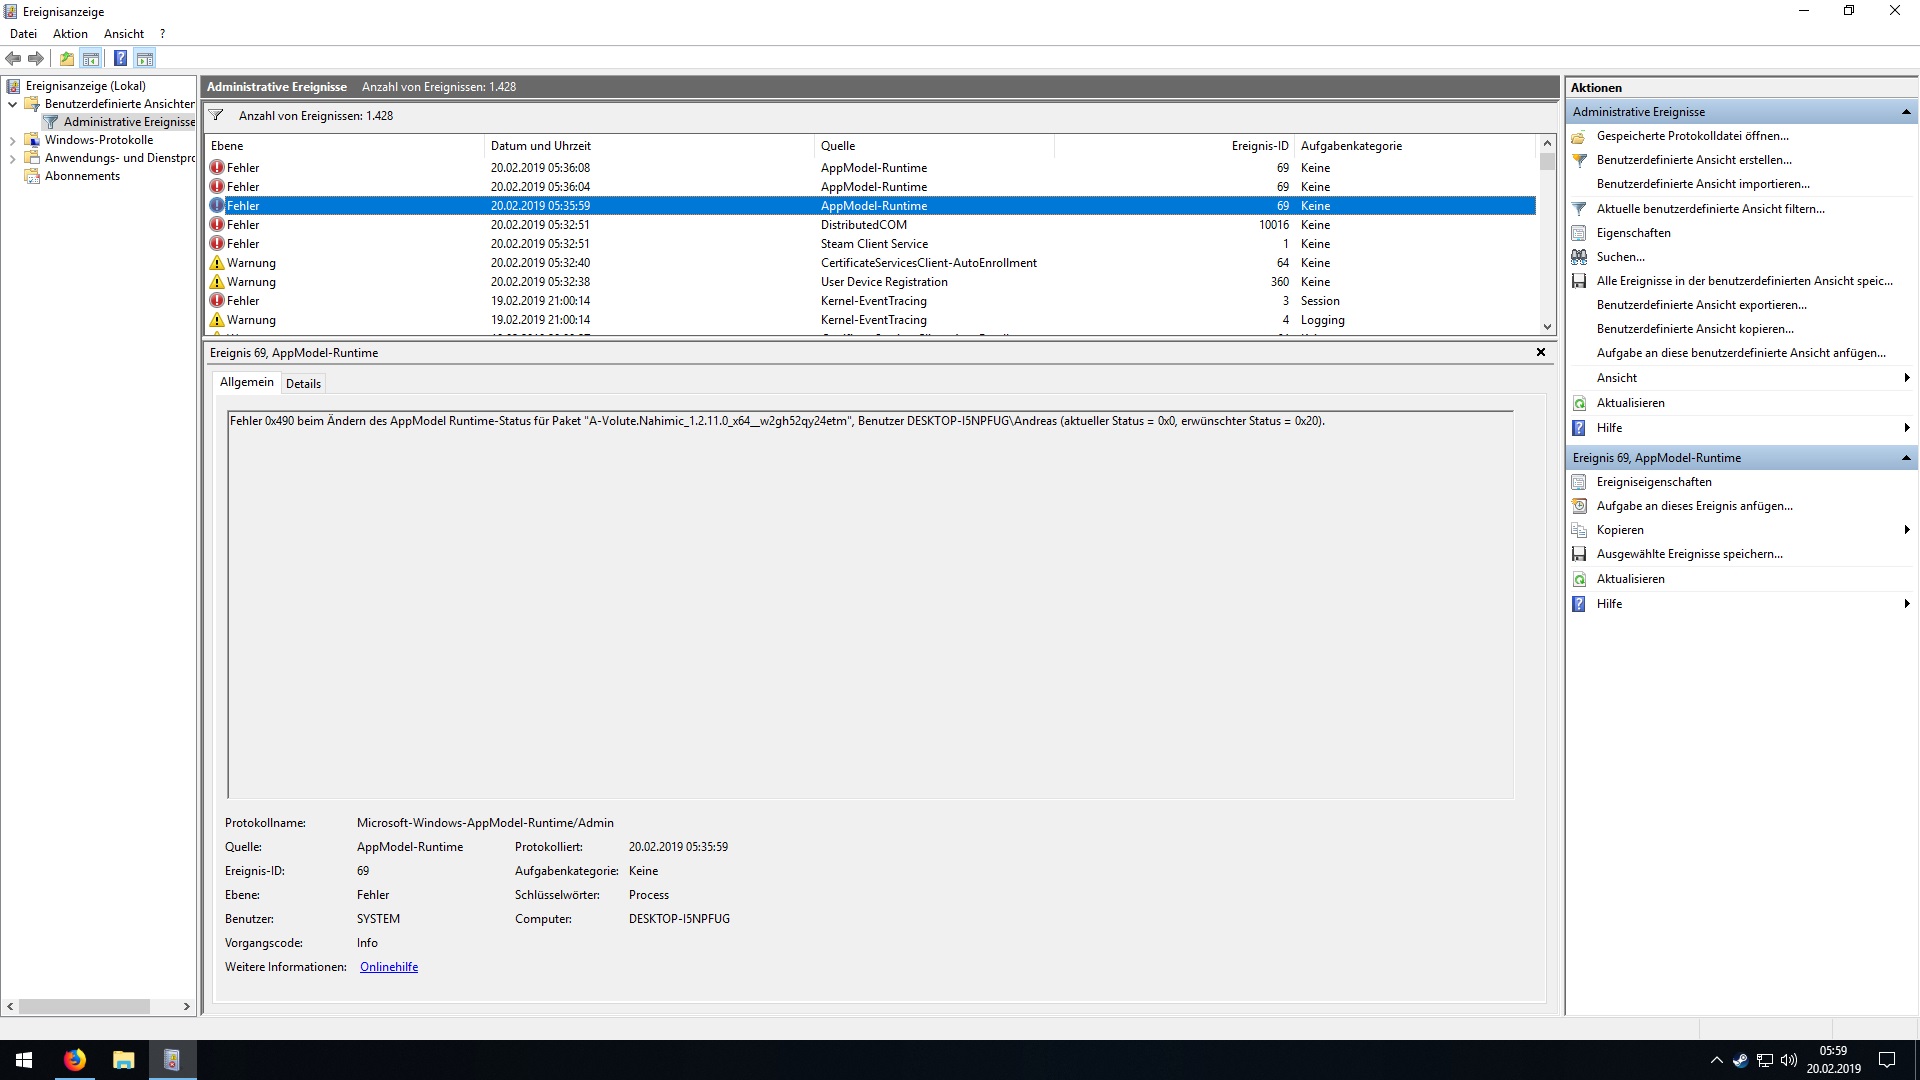Close the event preview pane
Image resolution: width=1920 pixels, height=1080 pixels.
1541,352
